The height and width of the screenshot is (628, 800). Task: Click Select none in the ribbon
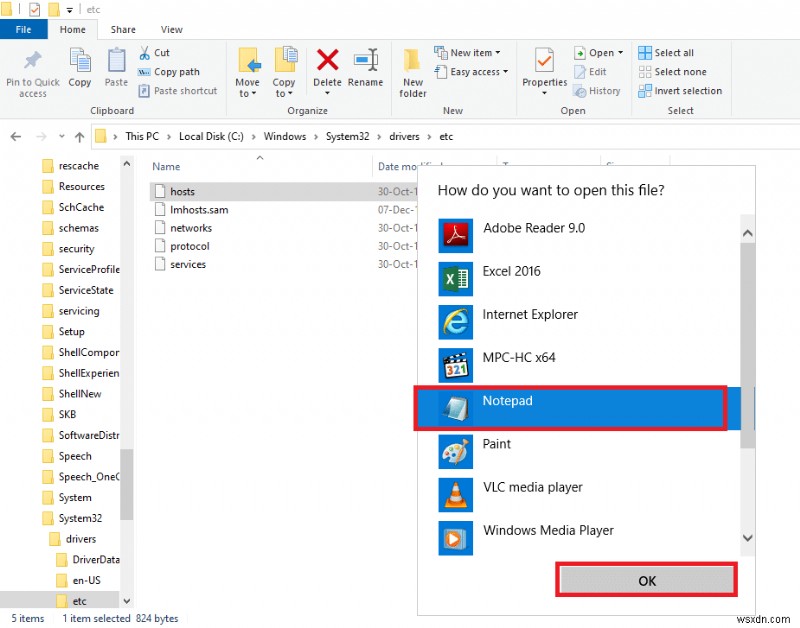672,72
